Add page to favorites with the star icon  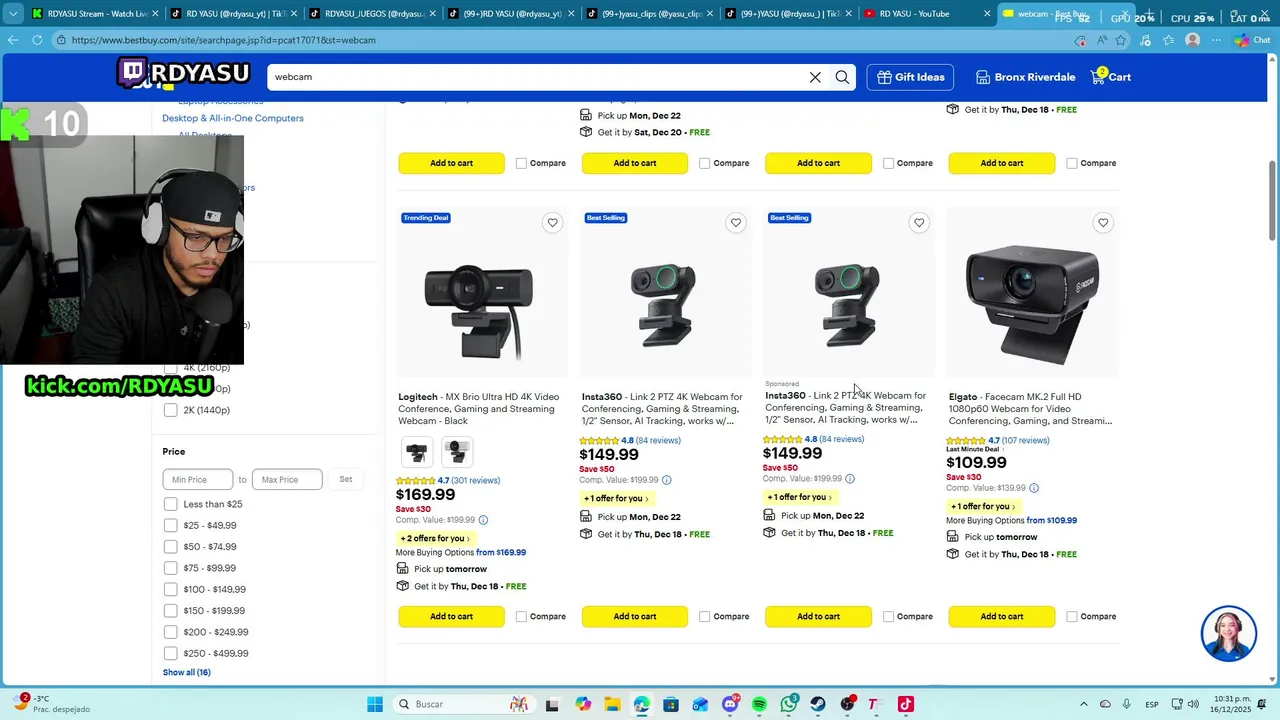click(x=1121, y=40)
